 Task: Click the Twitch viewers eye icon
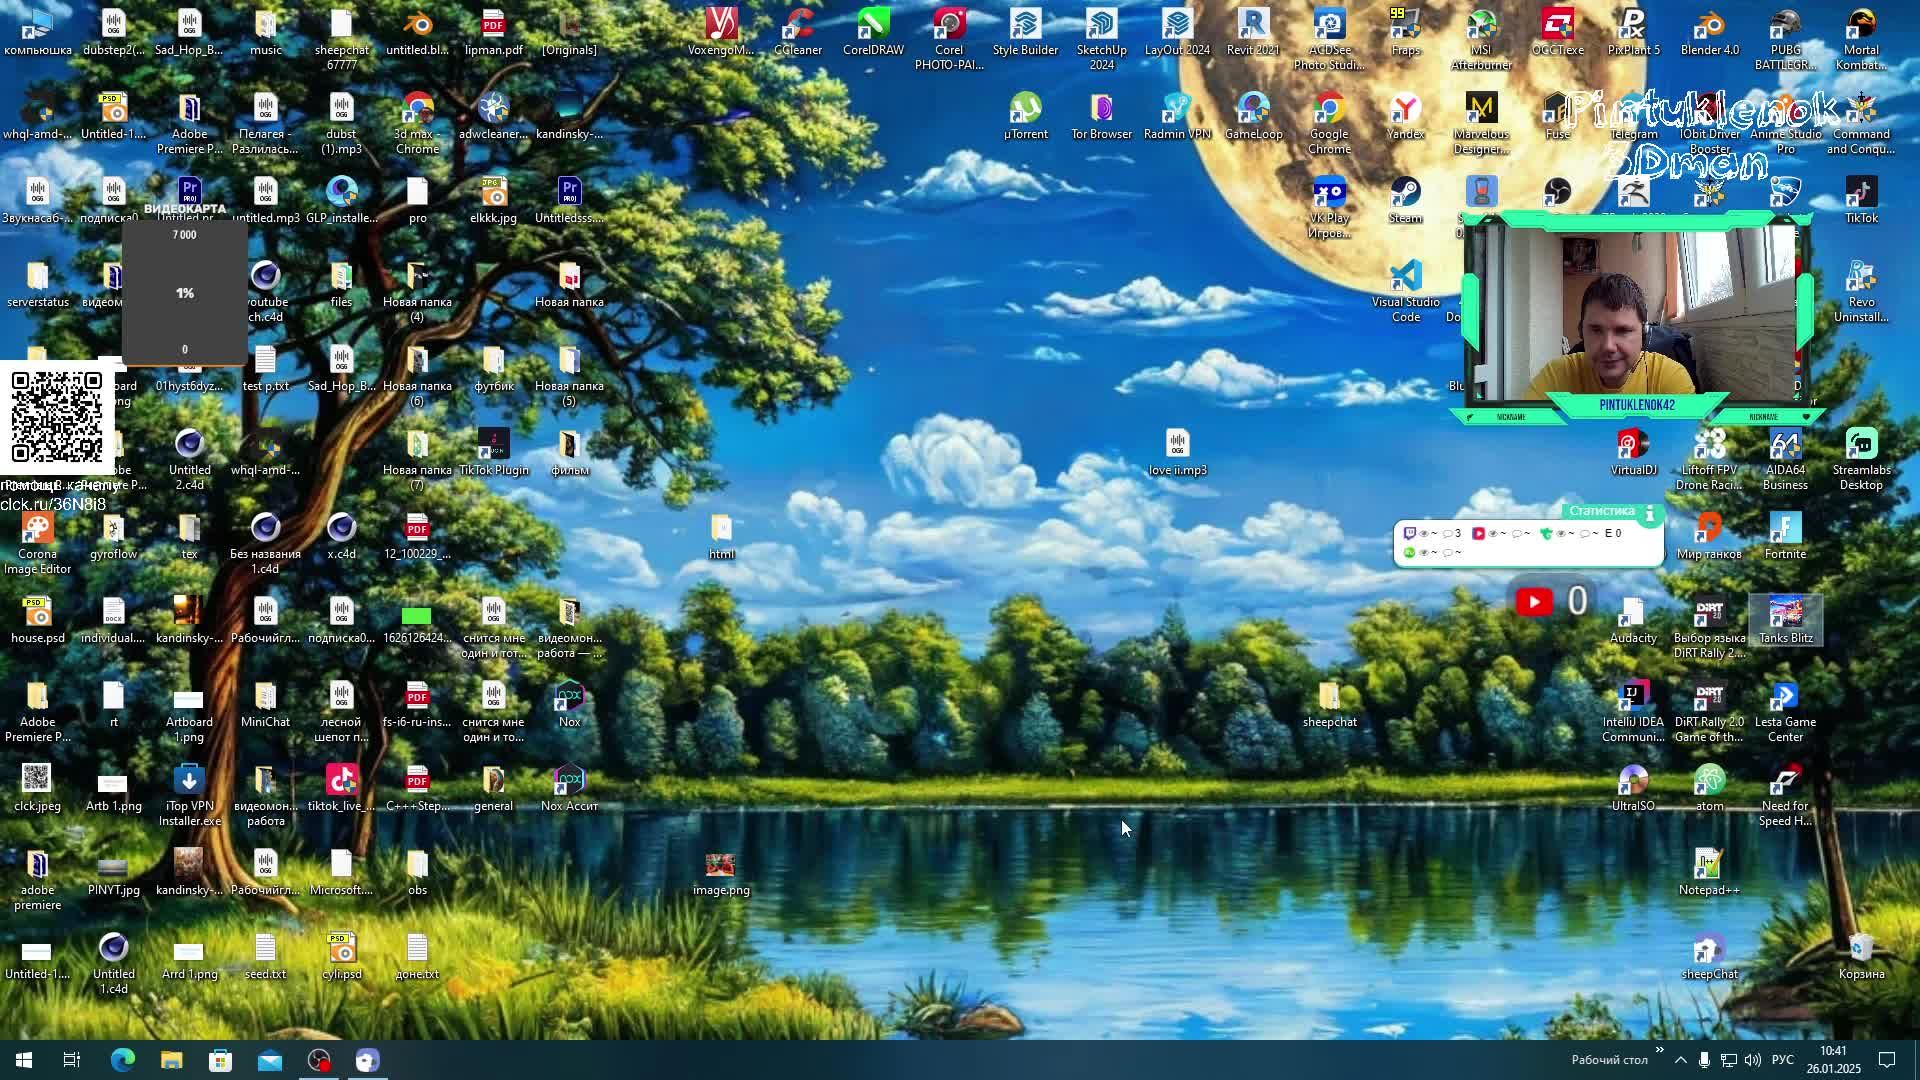(x=1424, y=534)
